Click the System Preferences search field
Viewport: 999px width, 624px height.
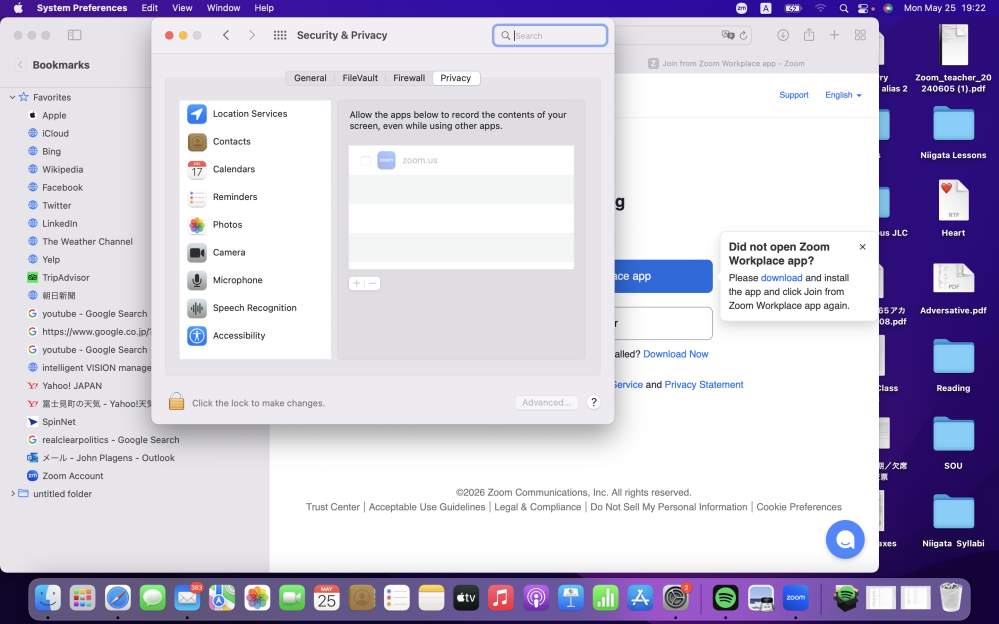click(550, 36)
